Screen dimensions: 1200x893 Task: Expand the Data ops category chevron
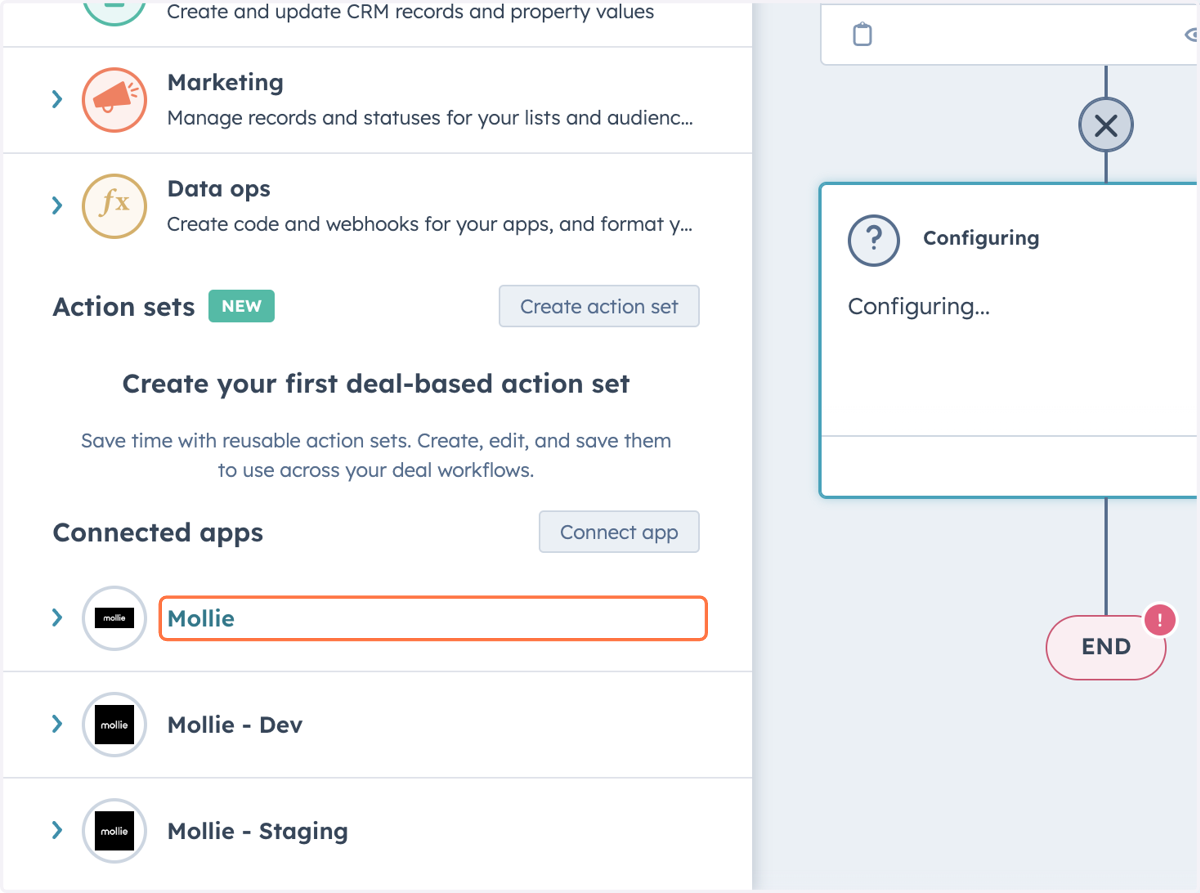pos(57,205)
